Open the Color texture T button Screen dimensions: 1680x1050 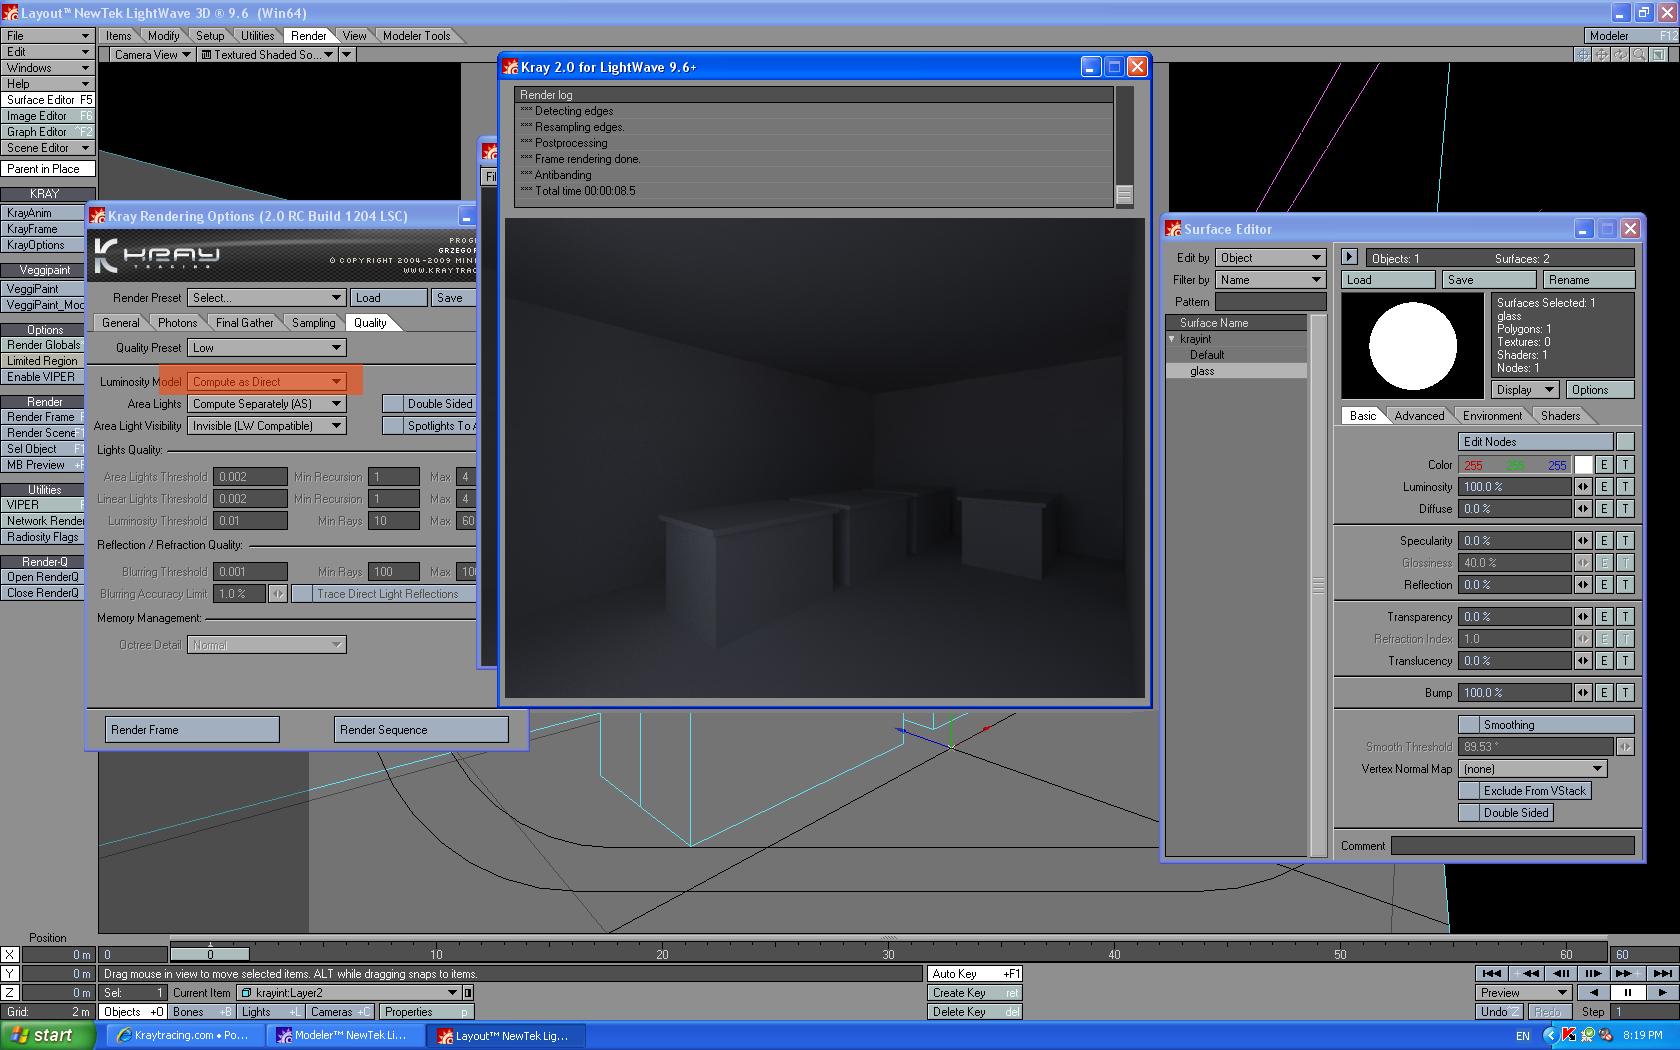(1625, 465)
